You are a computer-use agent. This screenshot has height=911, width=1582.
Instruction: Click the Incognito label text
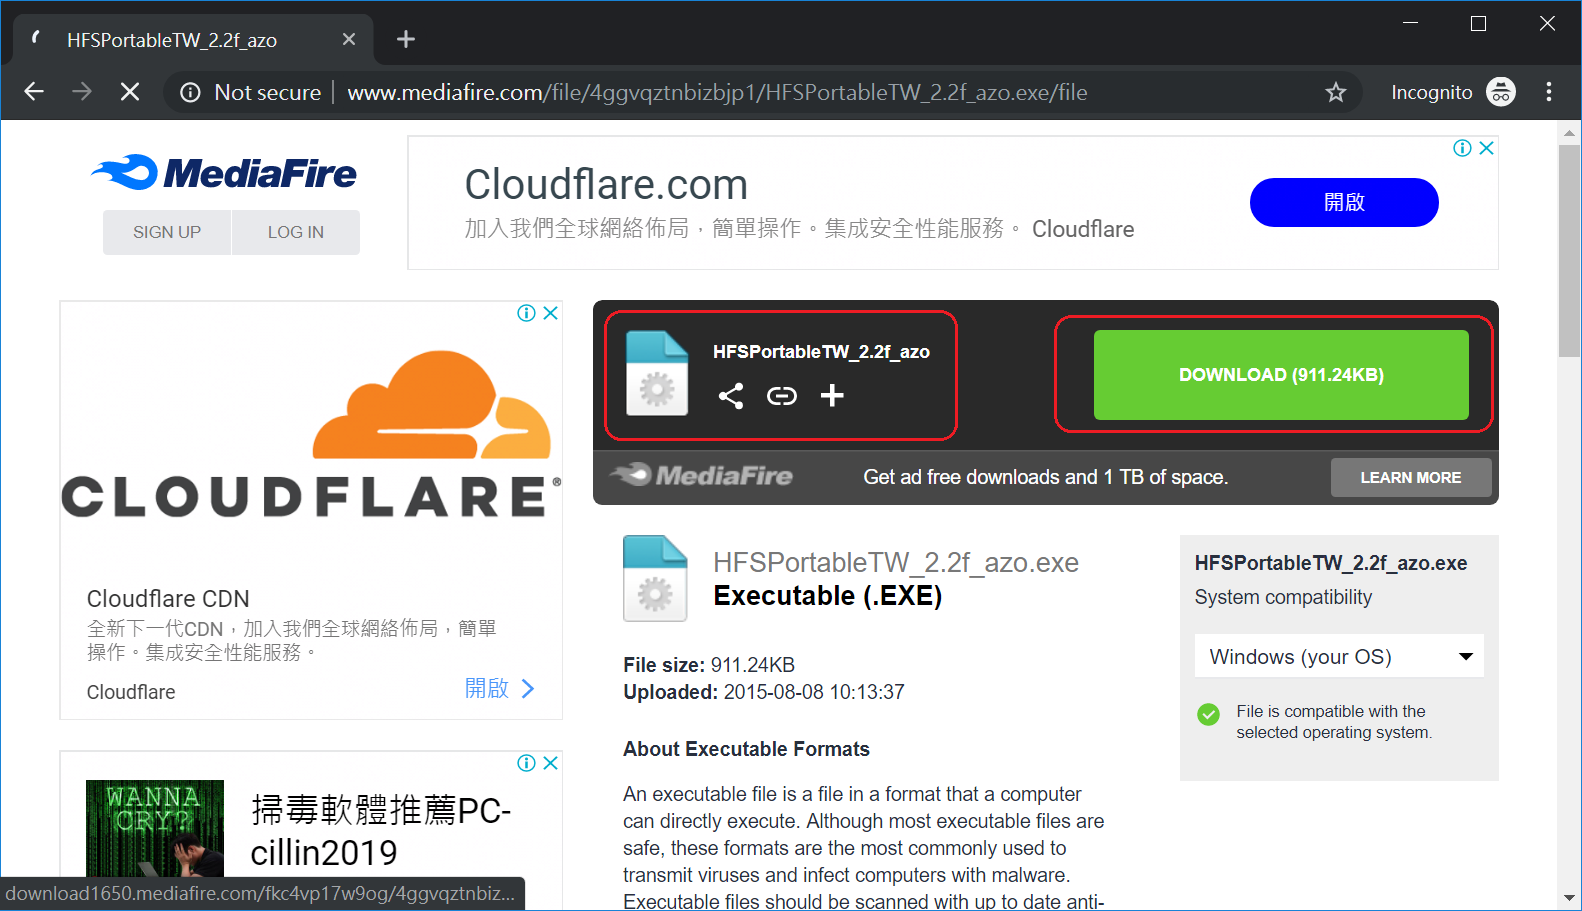pos(1431,93)
